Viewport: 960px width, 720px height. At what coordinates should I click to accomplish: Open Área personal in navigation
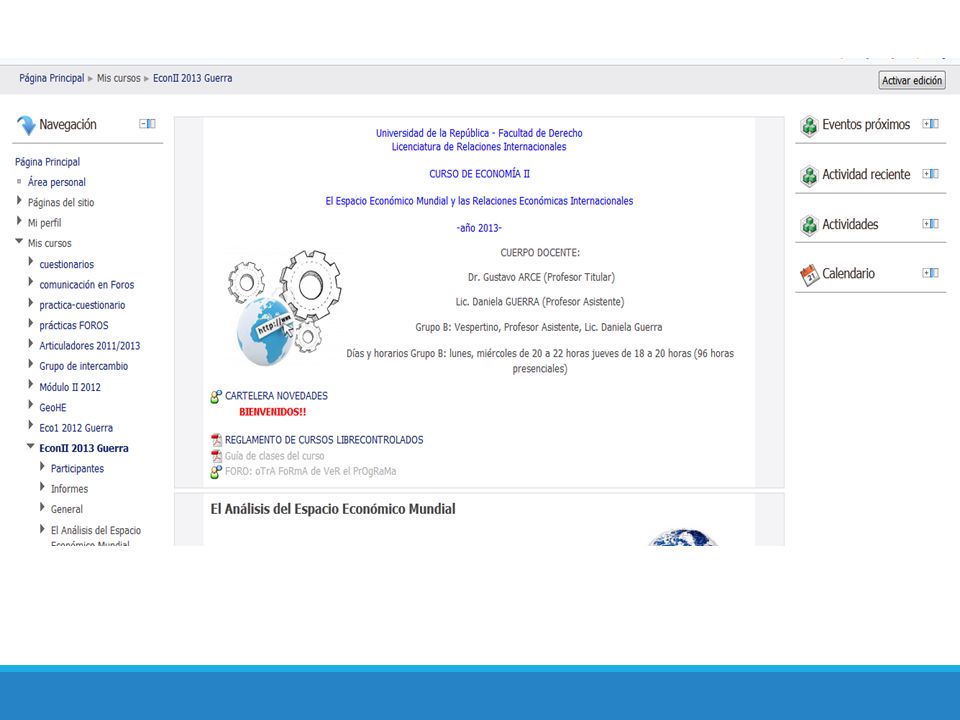coord(56,182)
